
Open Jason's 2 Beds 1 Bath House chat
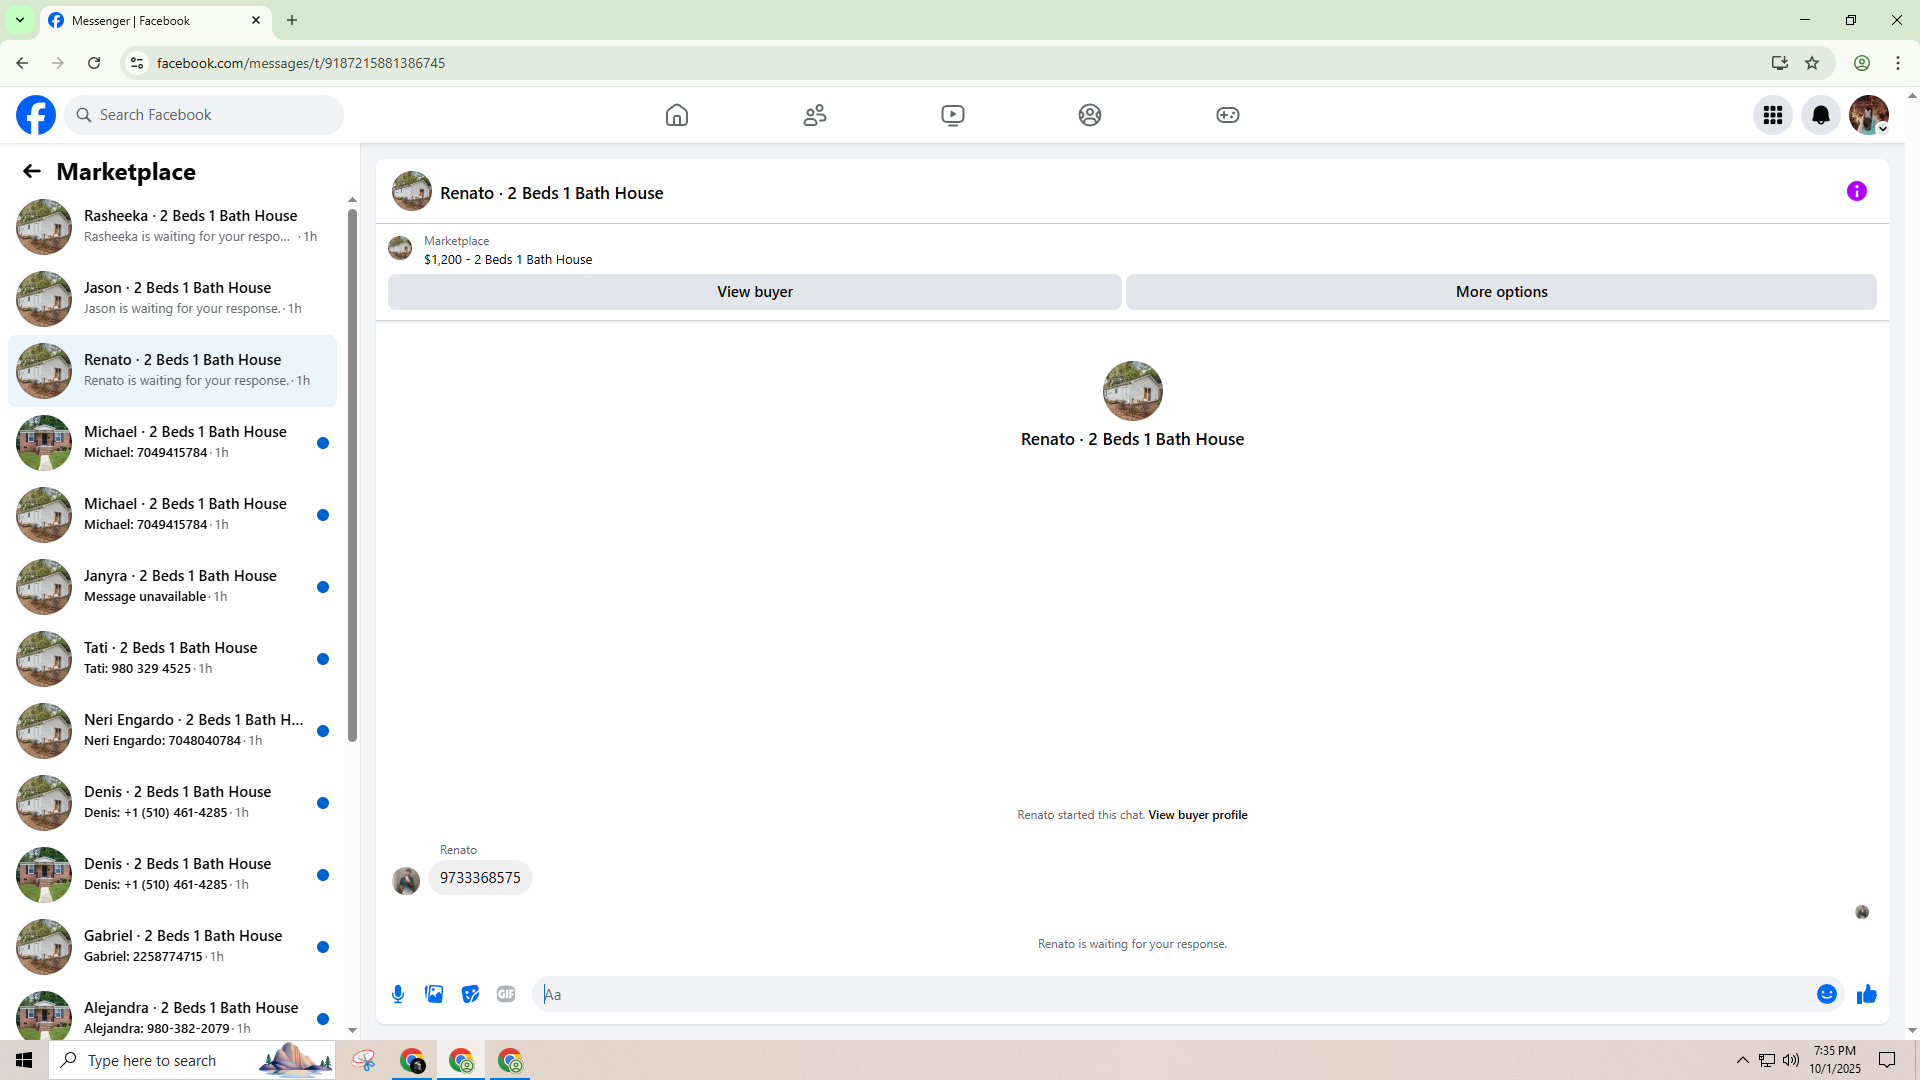(x=172, y=299)
